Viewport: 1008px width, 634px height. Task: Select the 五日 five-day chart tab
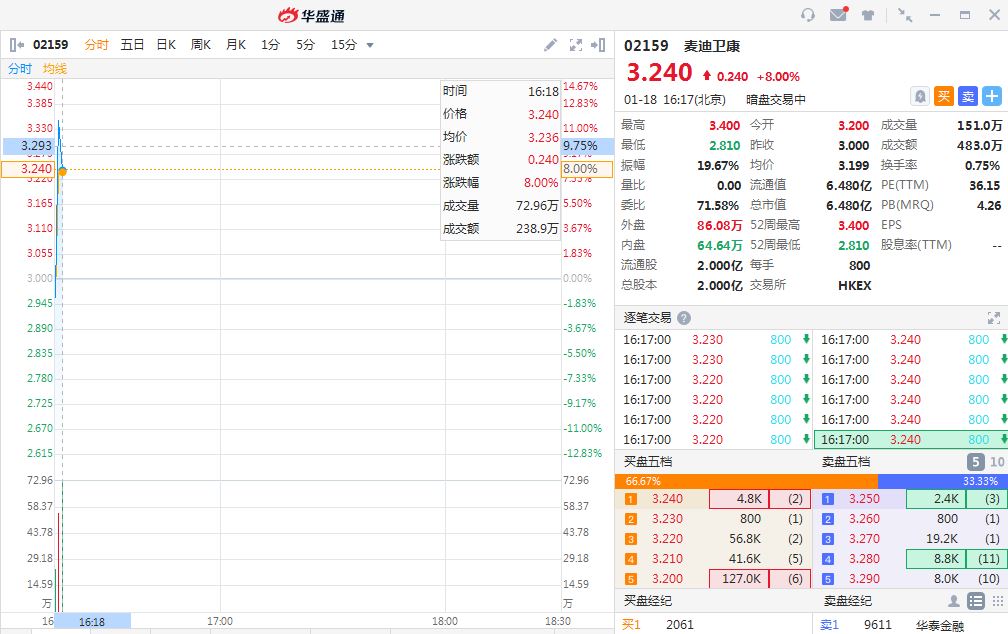(132, 45)
